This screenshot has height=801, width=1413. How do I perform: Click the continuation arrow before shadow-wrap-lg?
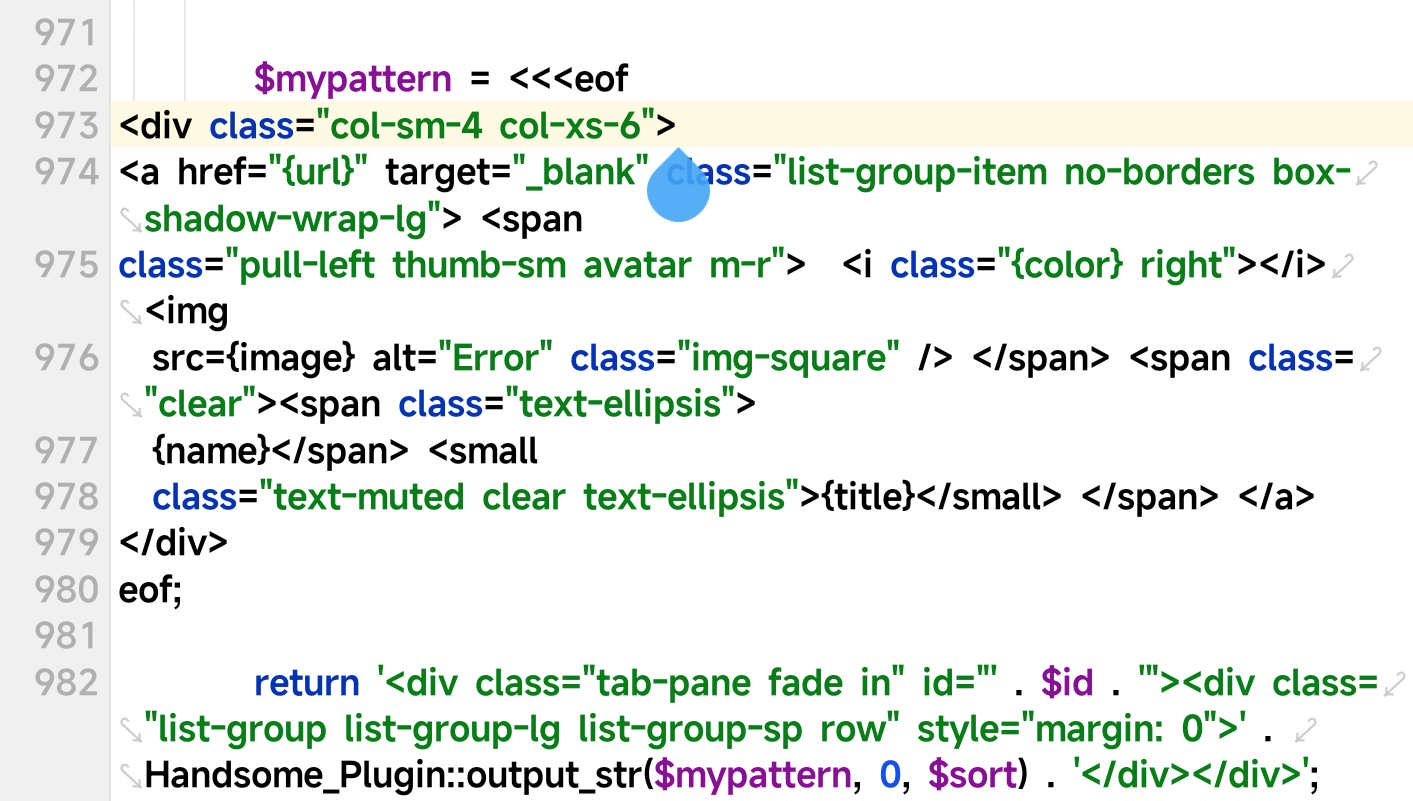[131, 219]
